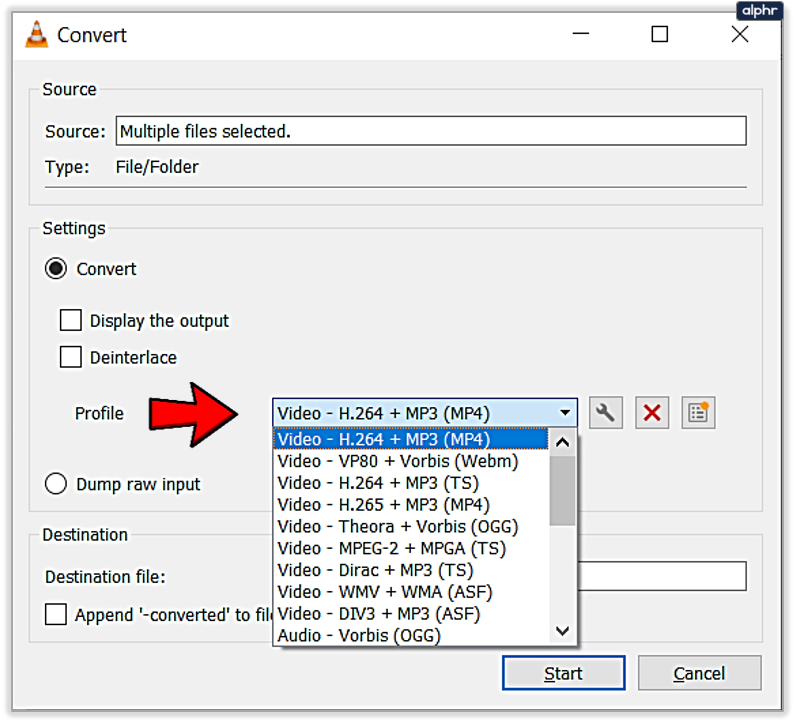Maximize the Convert window
The image size is (795, 723).
[659, 34]
